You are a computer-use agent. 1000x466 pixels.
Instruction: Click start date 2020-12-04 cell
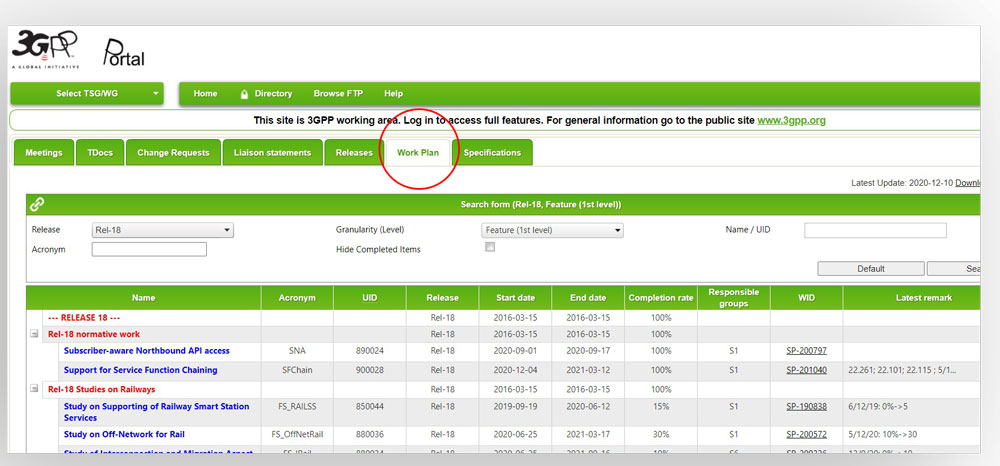click(x=515, y=370)
